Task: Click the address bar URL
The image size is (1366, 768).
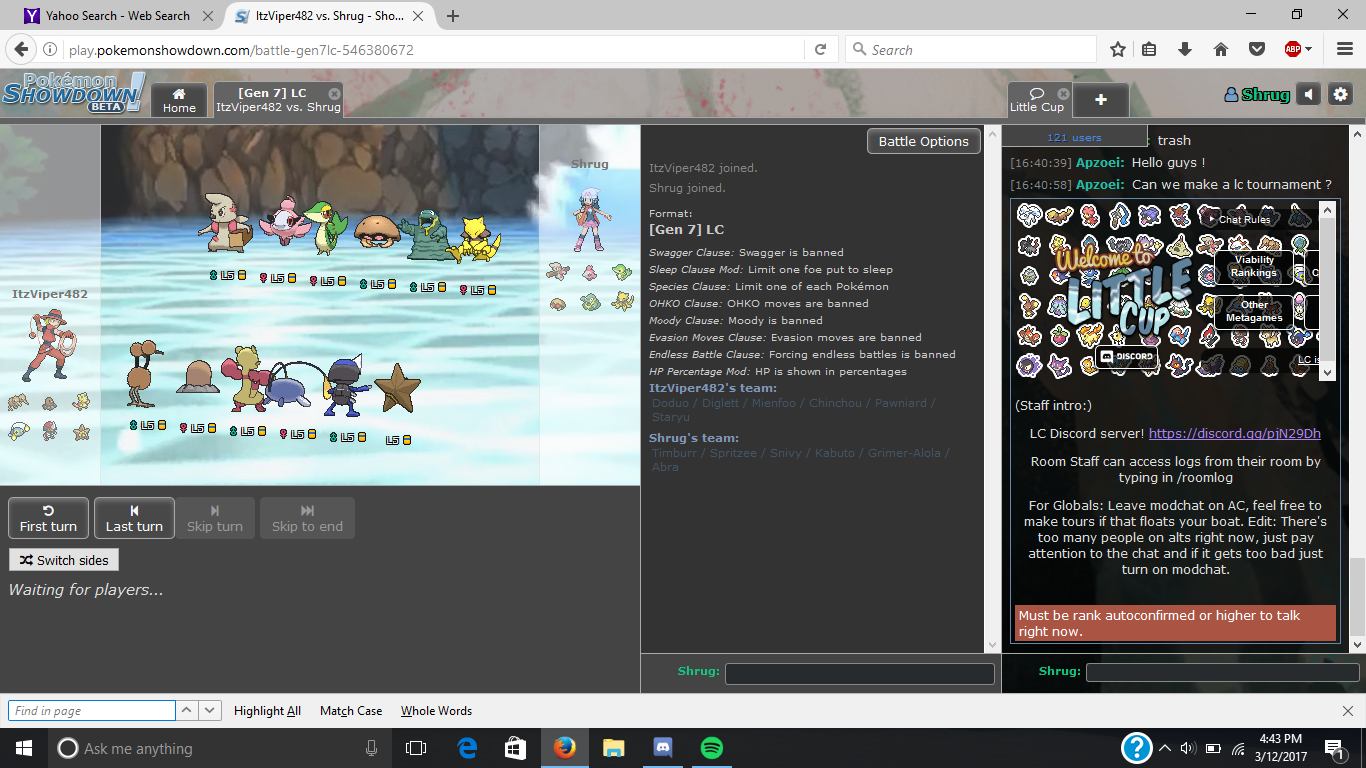Action: (x=240, y=50)
